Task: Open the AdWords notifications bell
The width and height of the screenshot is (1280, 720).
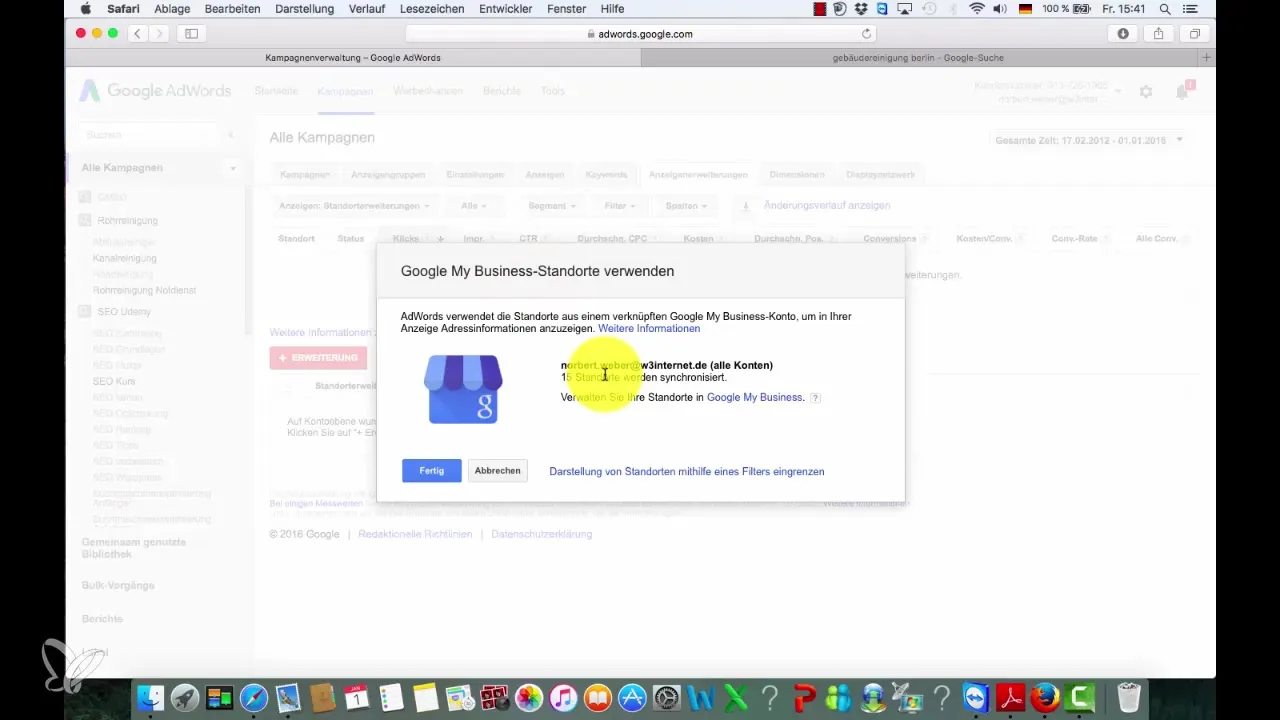Action: coord(1183,92)
